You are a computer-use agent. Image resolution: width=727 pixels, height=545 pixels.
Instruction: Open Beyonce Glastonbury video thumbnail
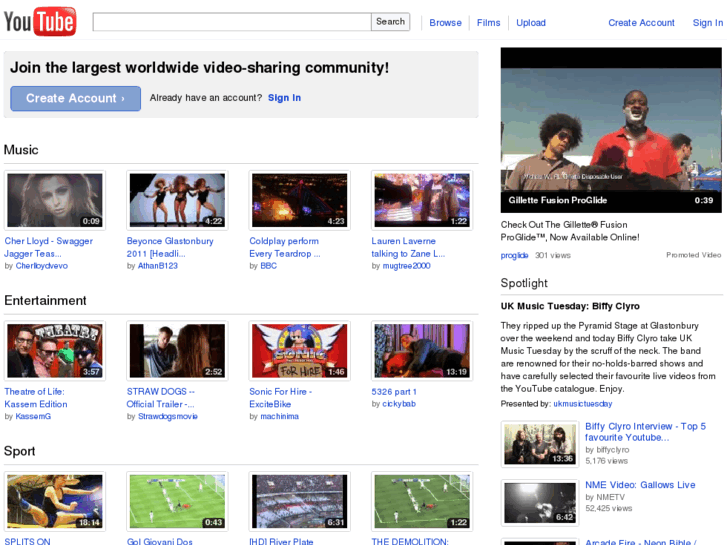(x=177, y=200)
